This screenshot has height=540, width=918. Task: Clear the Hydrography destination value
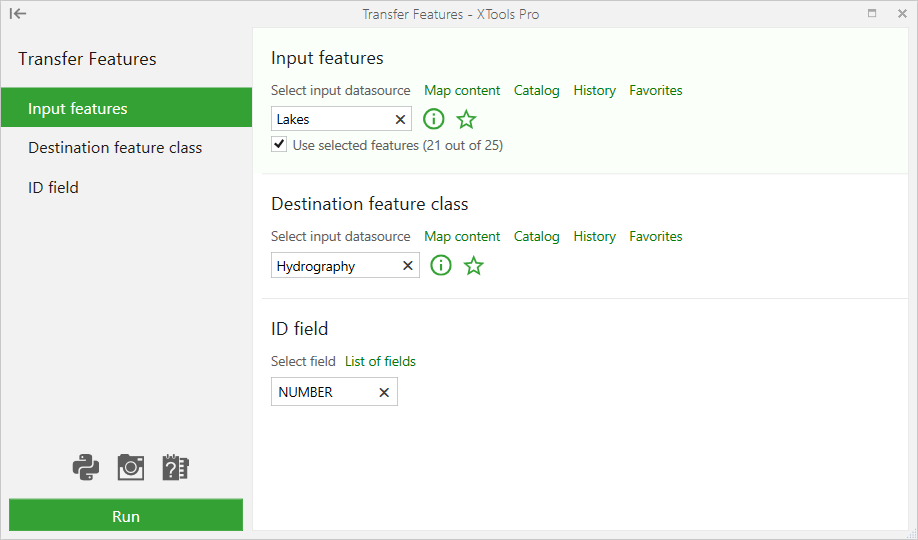408,266
